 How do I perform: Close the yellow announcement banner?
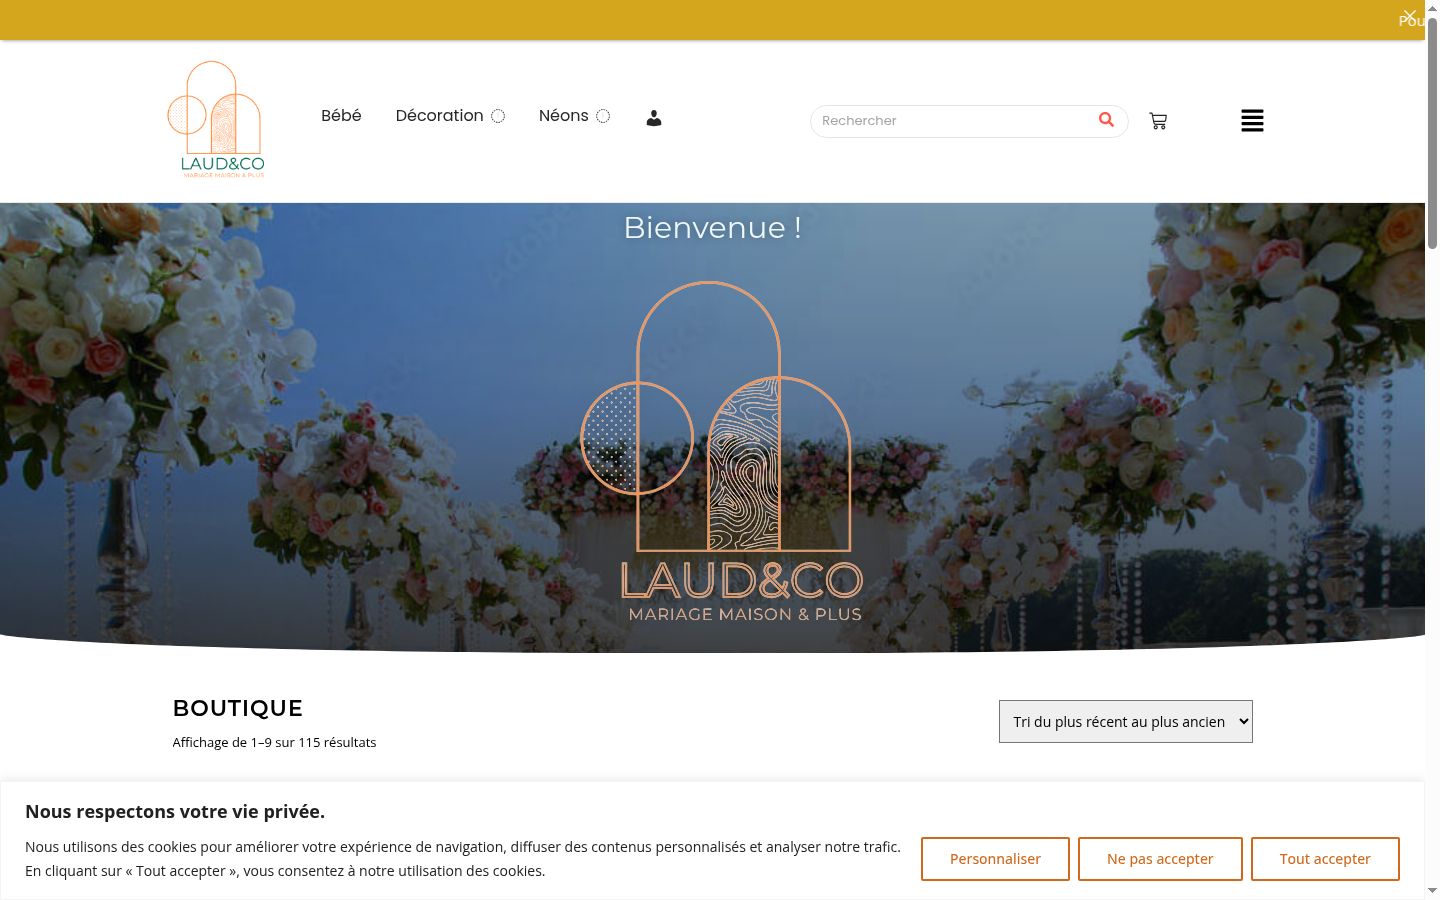tap(1409, 16)
